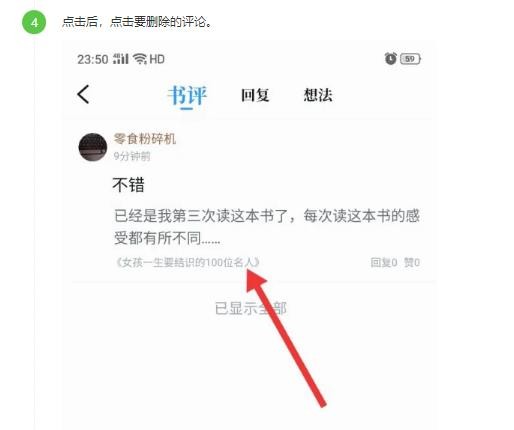Click the green step 4 badge

click(34, 22)
